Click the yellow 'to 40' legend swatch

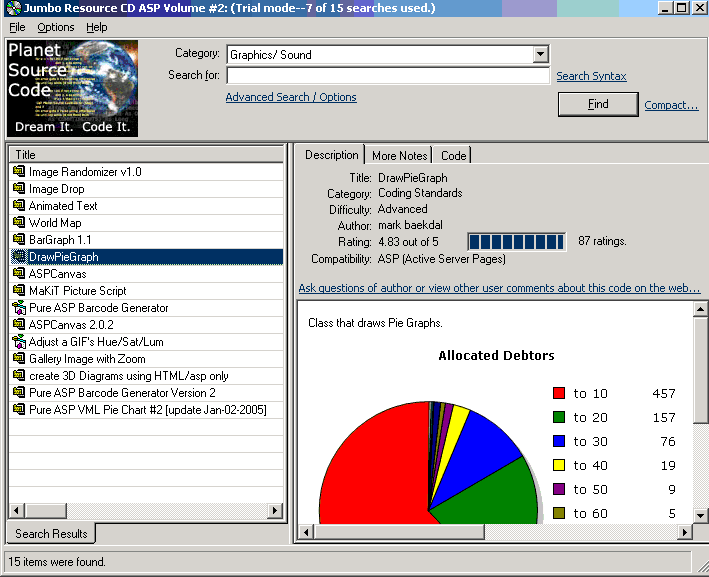559,465
